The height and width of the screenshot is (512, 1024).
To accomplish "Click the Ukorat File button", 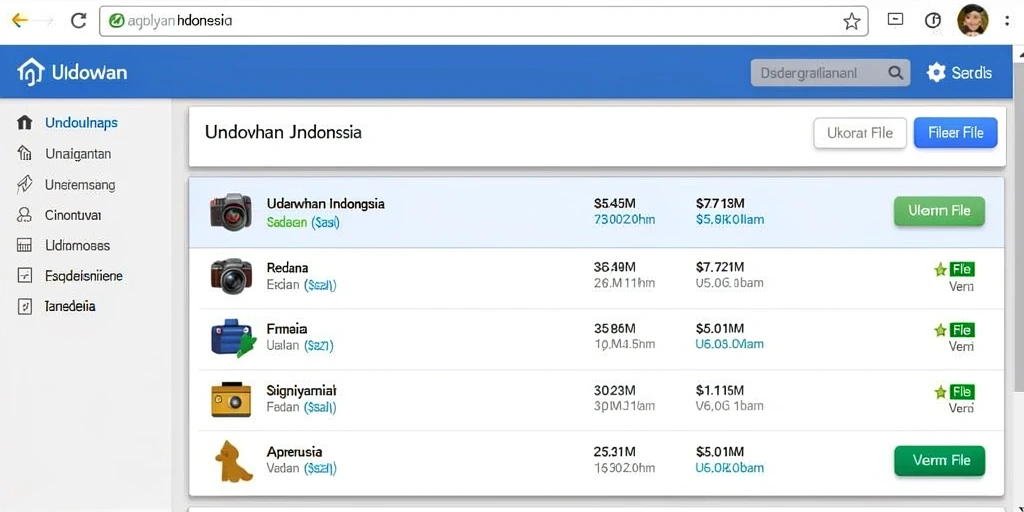I will [x=860, y=133].
